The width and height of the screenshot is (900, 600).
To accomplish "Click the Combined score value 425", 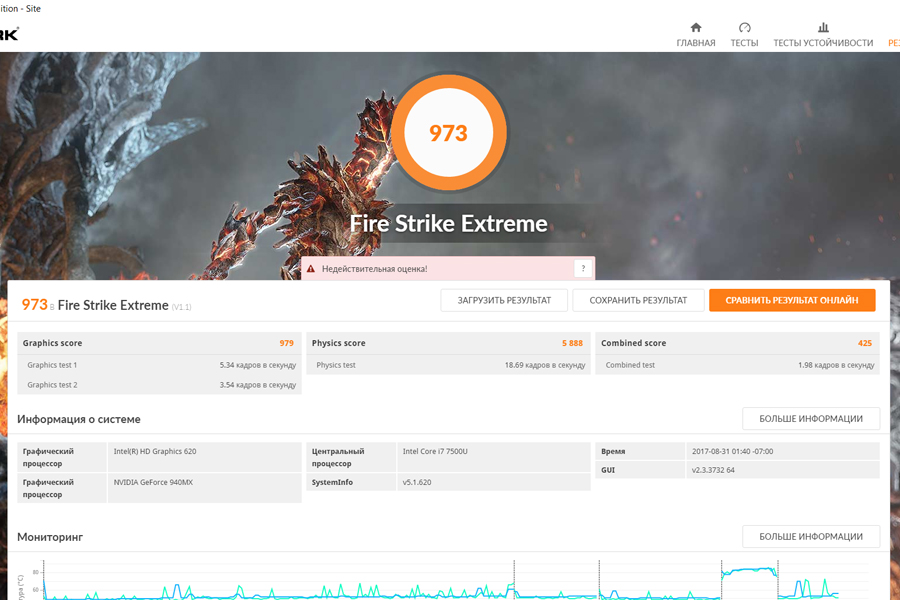I will coord(864,343).
